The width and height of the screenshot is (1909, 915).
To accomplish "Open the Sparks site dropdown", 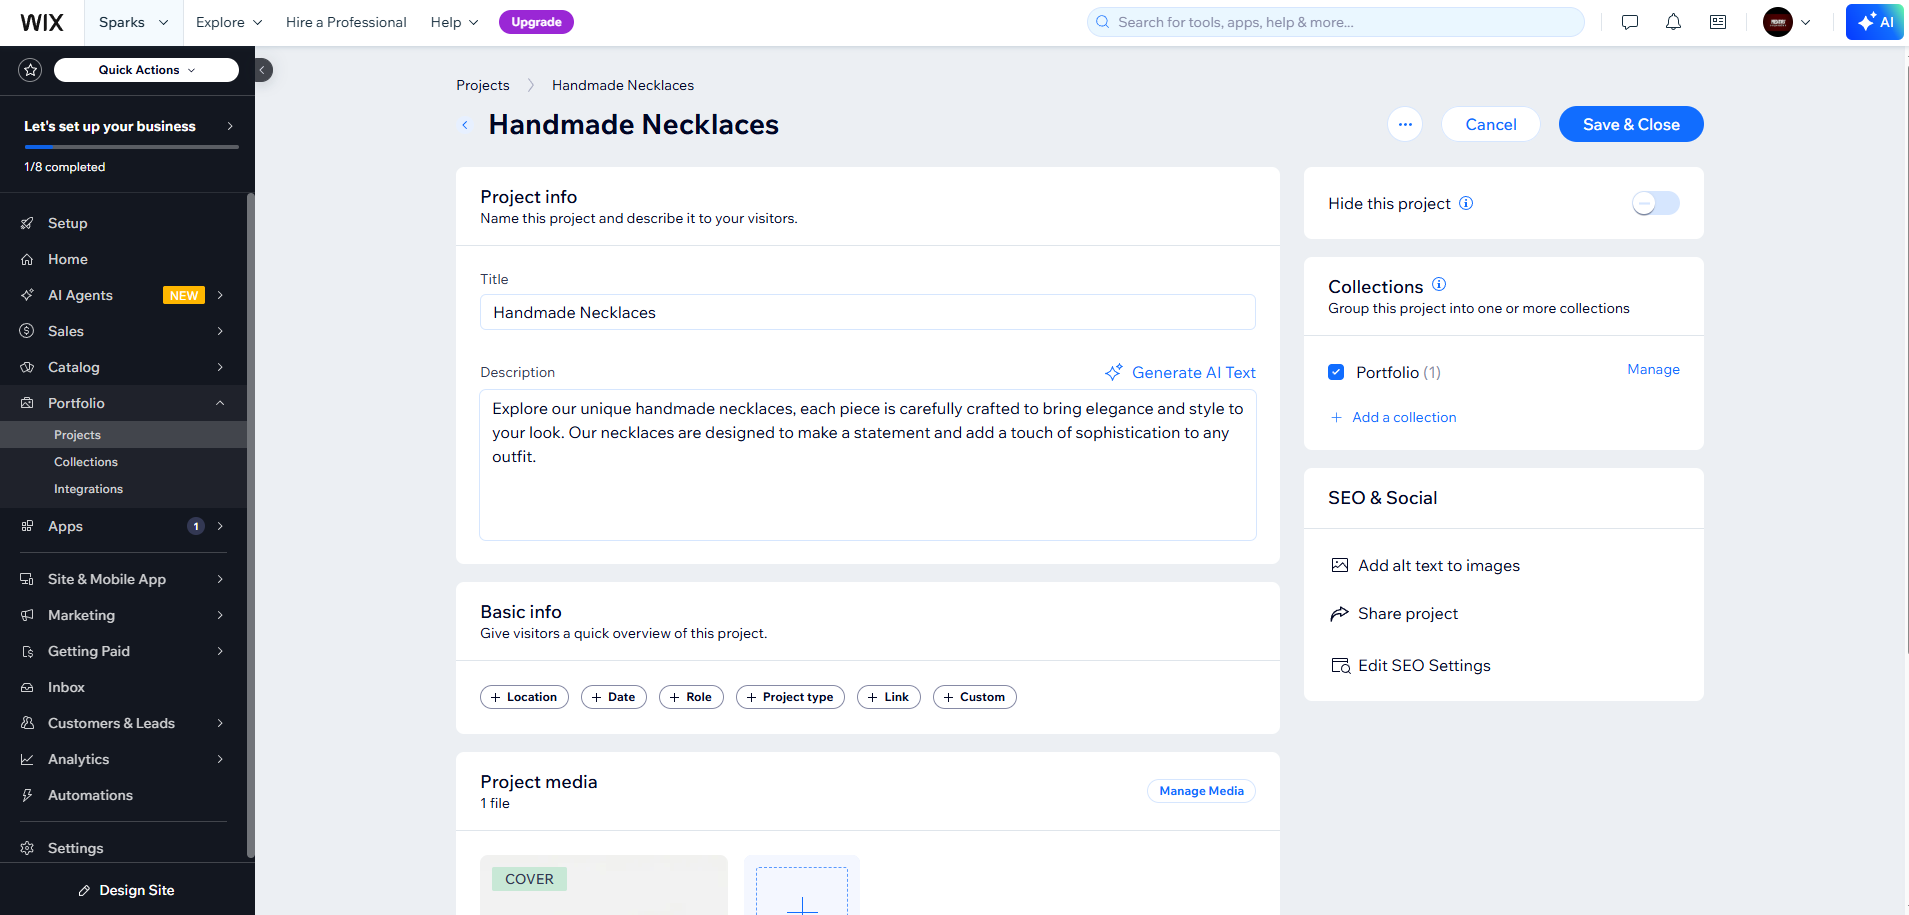I will 134,22.
